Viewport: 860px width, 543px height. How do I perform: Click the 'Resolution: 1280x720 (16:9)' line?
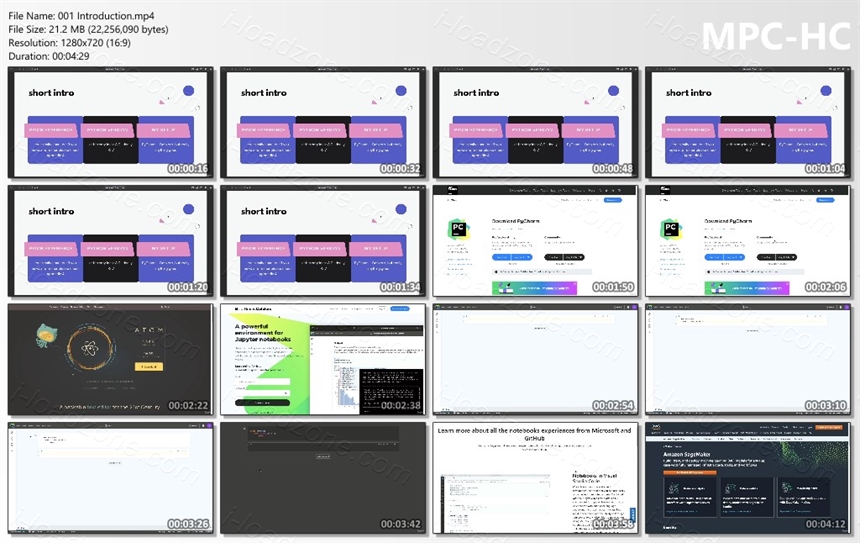click(x=70, y=43)
